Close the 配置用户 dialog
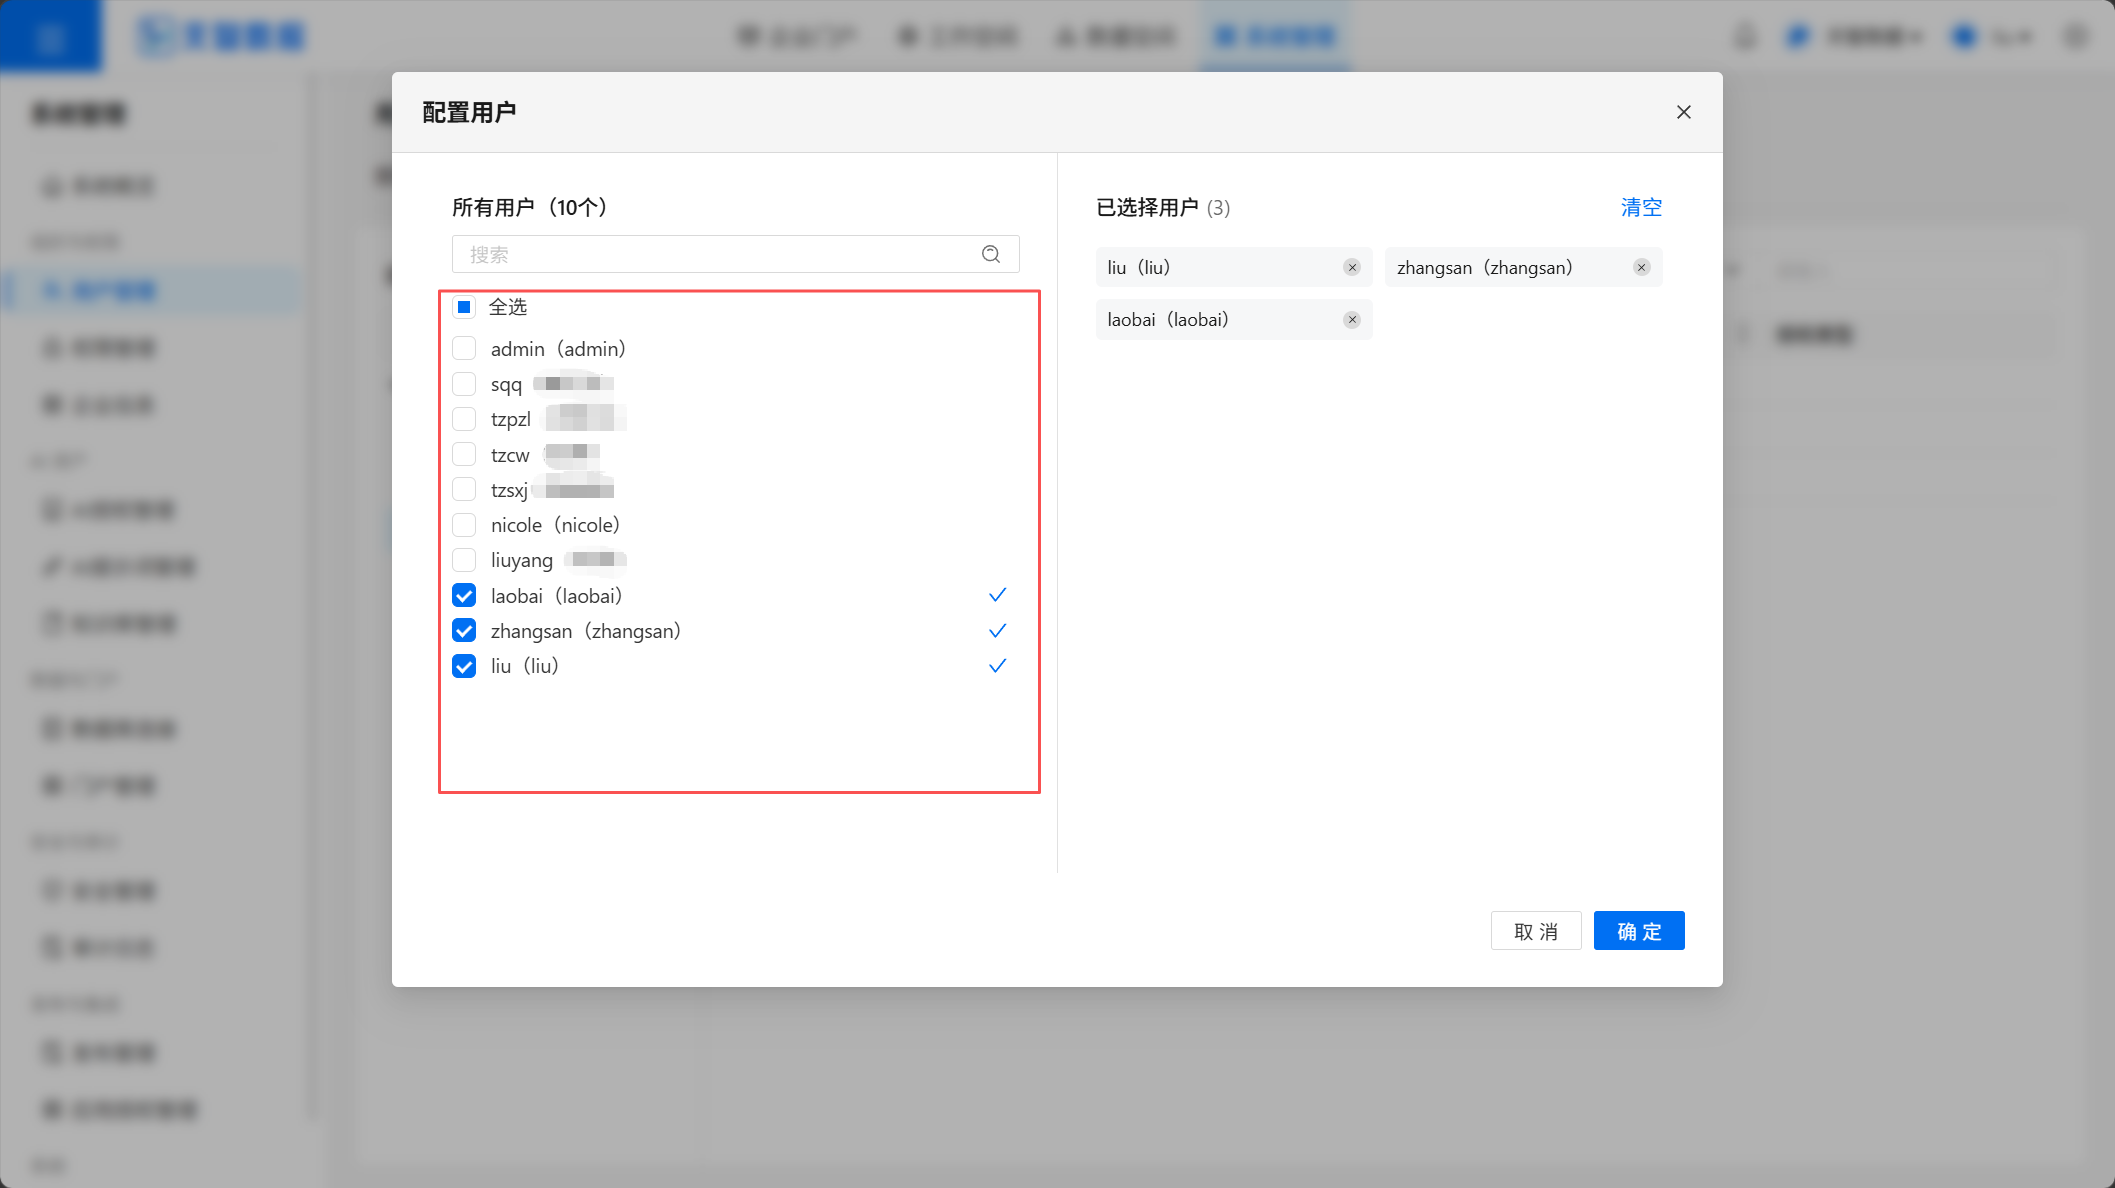 tap(1684, 112)
